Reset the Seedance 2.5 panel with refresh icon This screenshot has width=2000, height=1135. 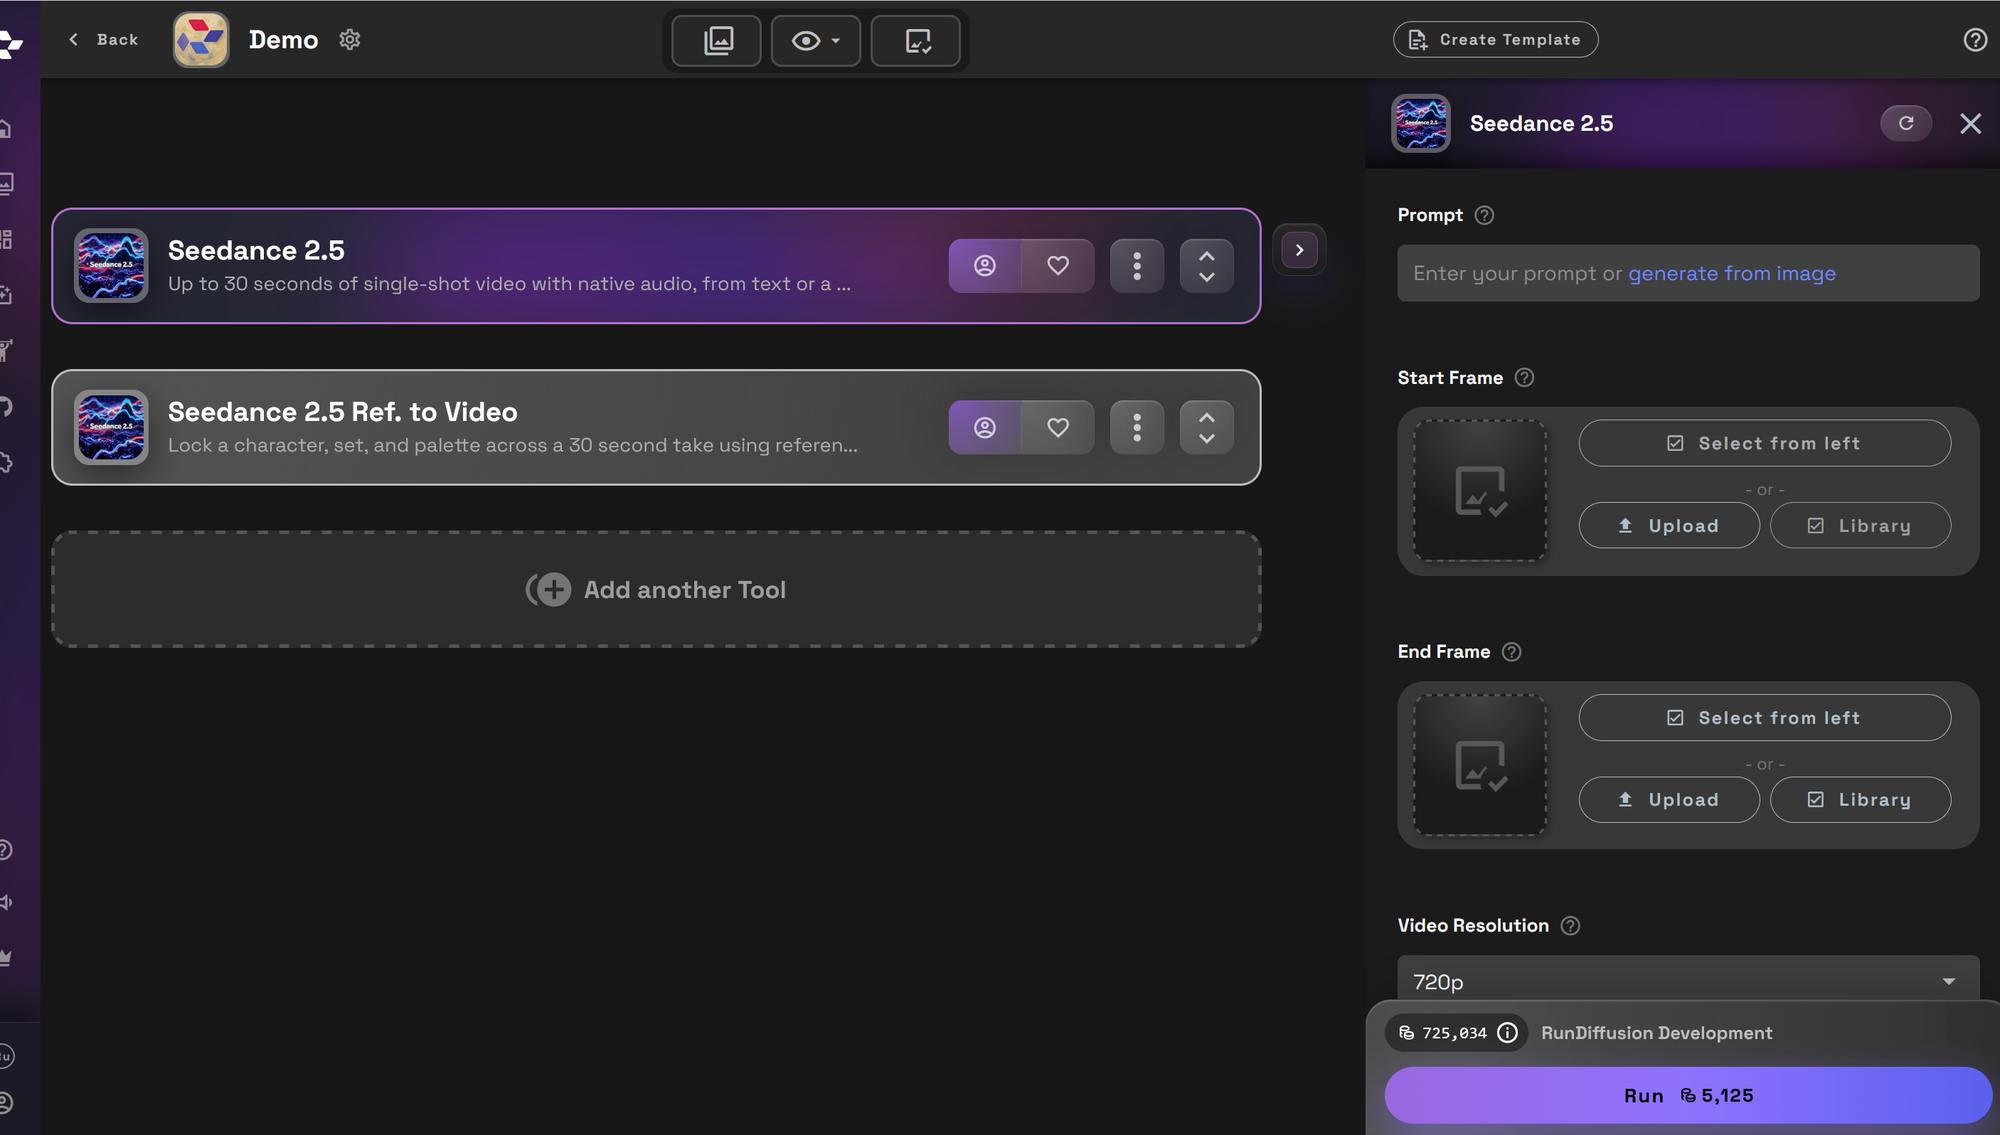pos(1906,123)
